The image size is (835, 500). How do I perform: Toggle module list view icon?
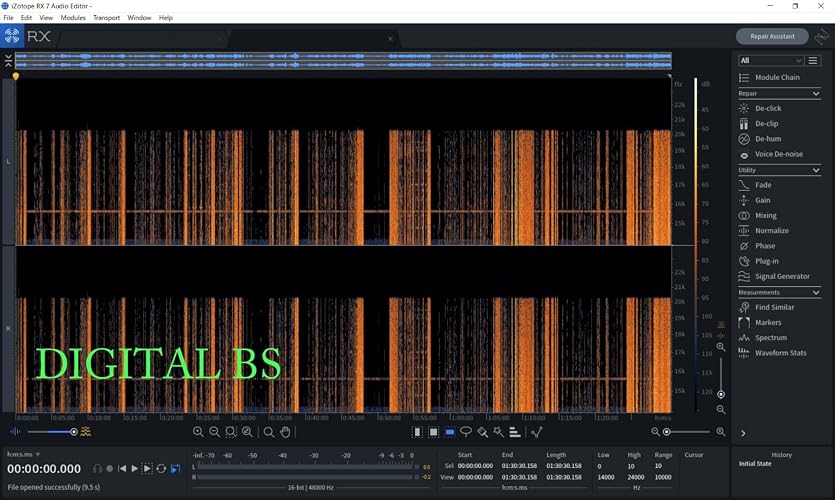pos(813,60)
